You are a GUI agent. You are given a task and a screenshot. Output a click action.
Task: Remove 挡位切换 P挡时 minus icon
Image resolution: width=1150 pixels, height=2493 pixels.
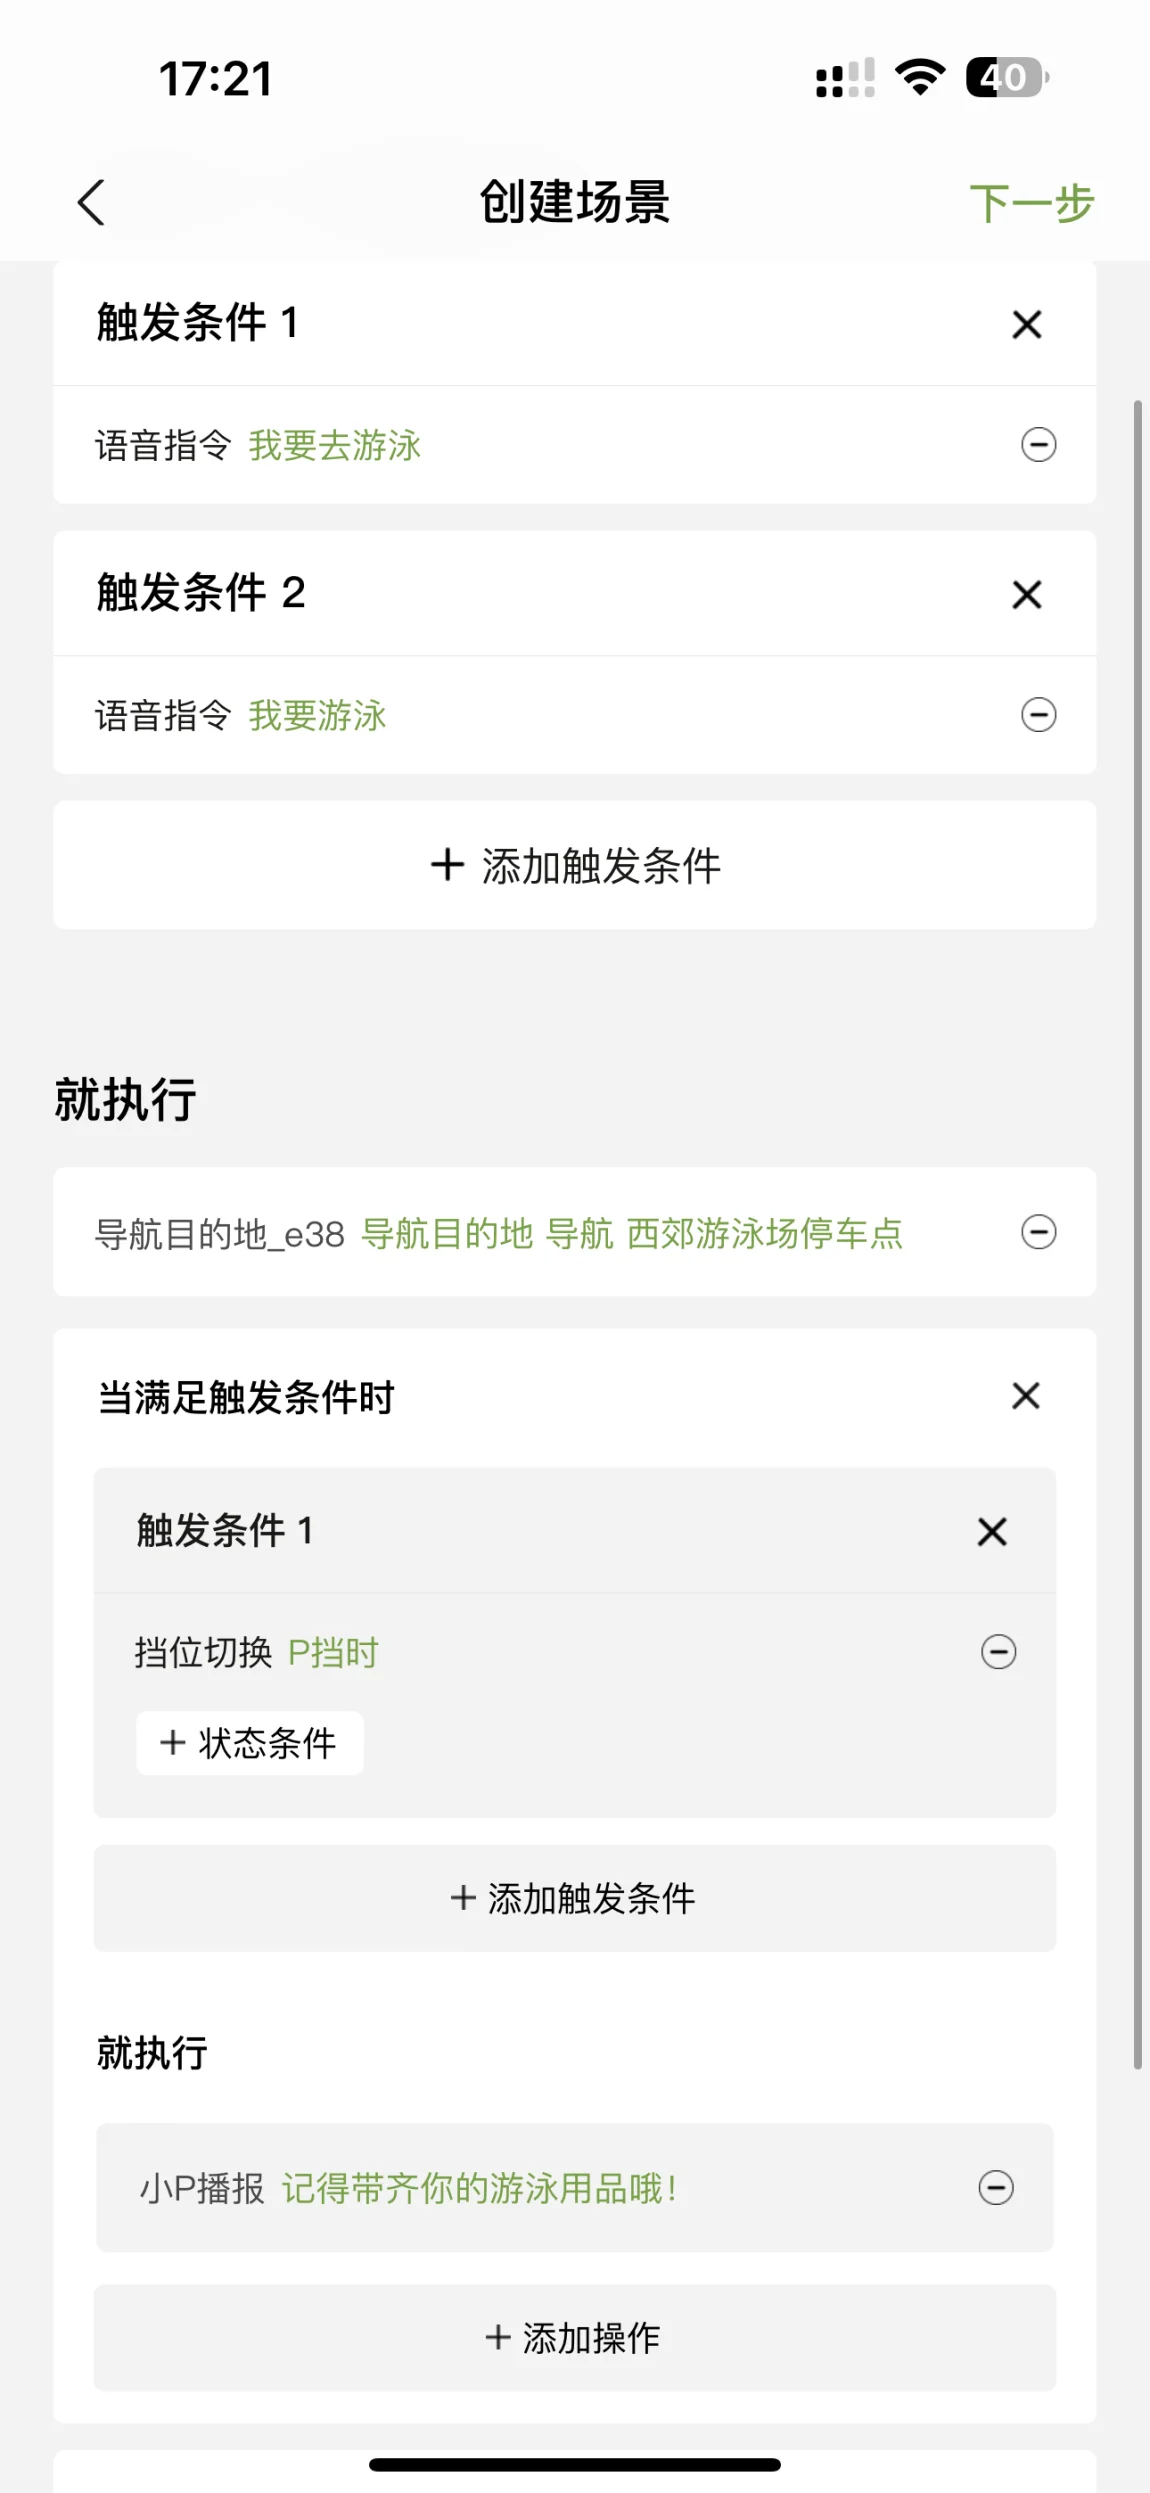(998, 1651)
